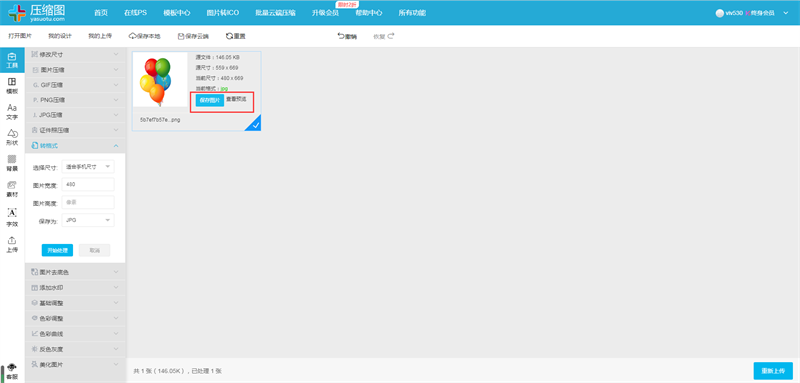Open the 保存为 JPG format dropdown
This screenshot has height=383, width=800.
click(88, 220)
